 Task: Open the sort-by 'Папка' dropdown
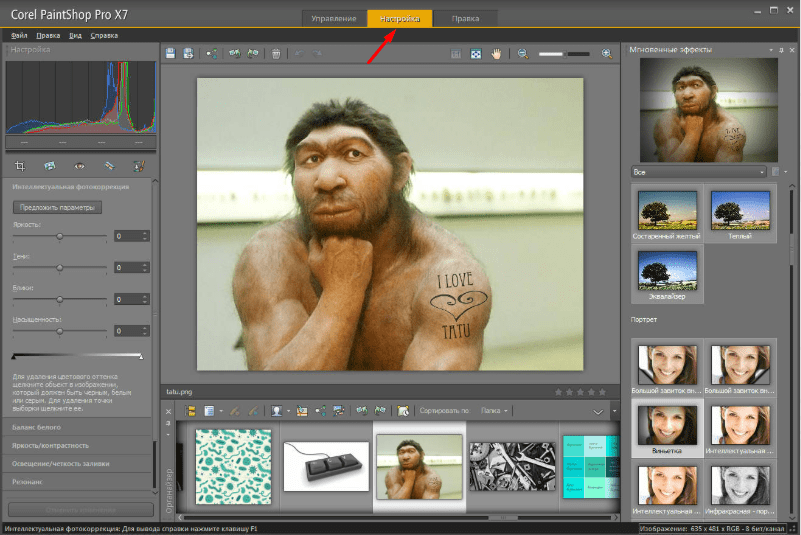(495, 410)
